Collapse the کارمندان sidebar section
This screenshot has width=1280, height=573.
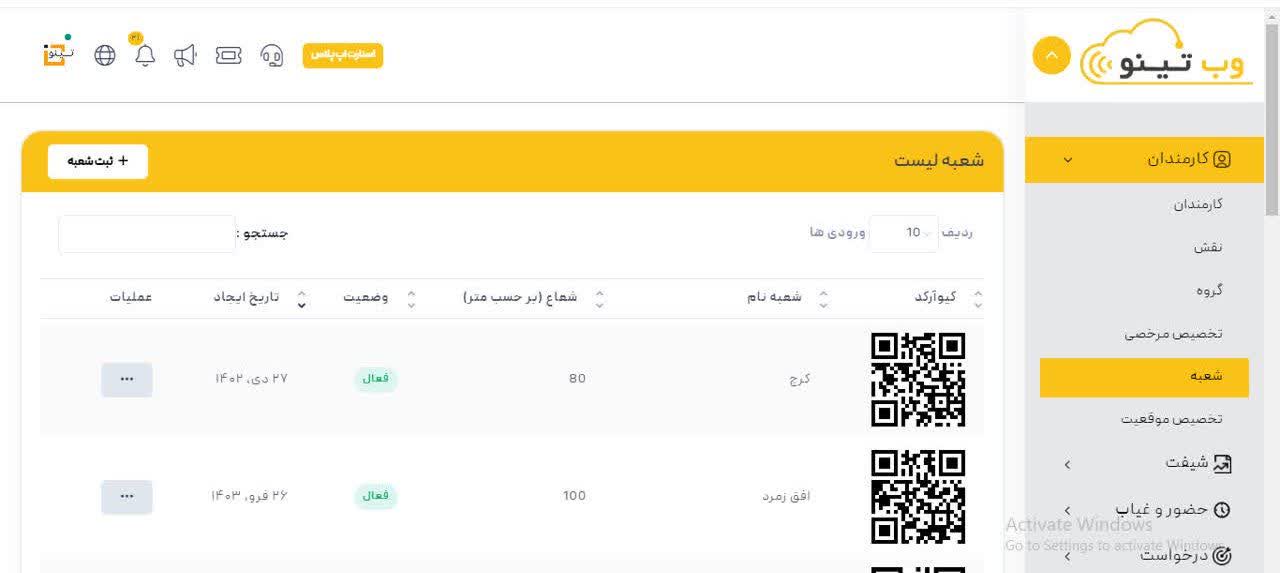pos(1144,159)
